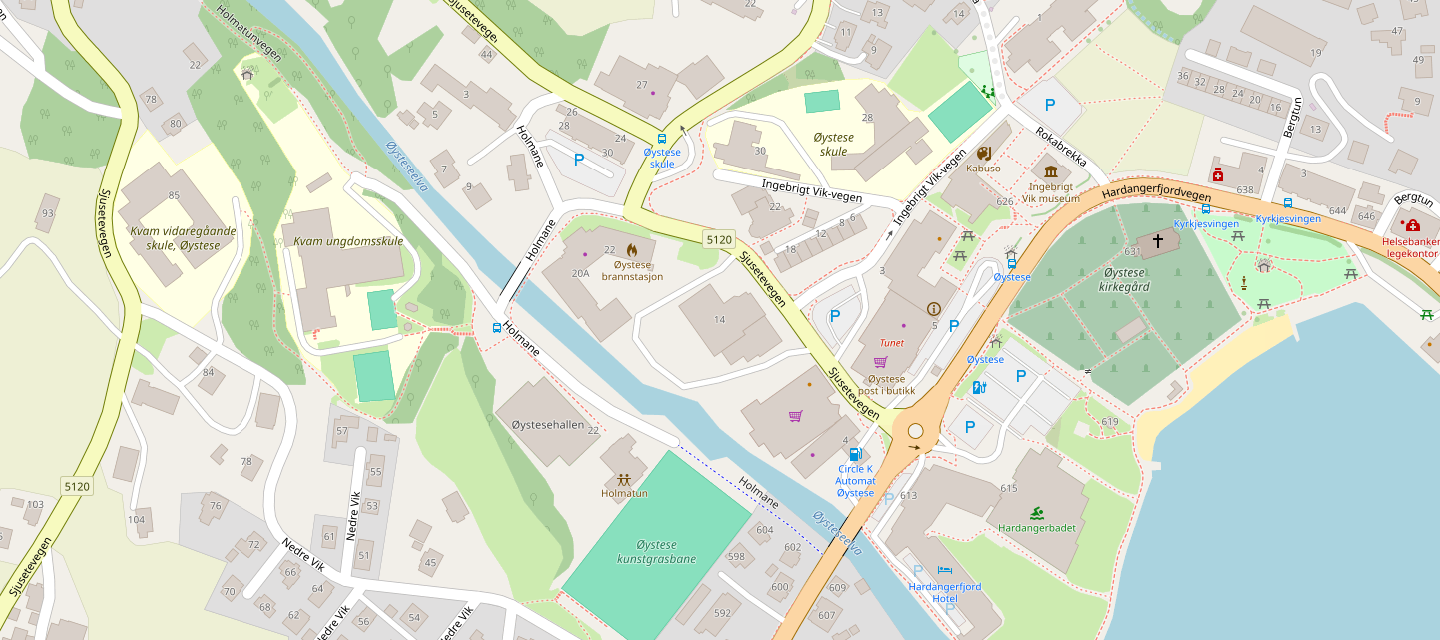Select the Circle K fuel pump icon
Image resolution: width=1440 pixels, height=640 pixels.
855,454
